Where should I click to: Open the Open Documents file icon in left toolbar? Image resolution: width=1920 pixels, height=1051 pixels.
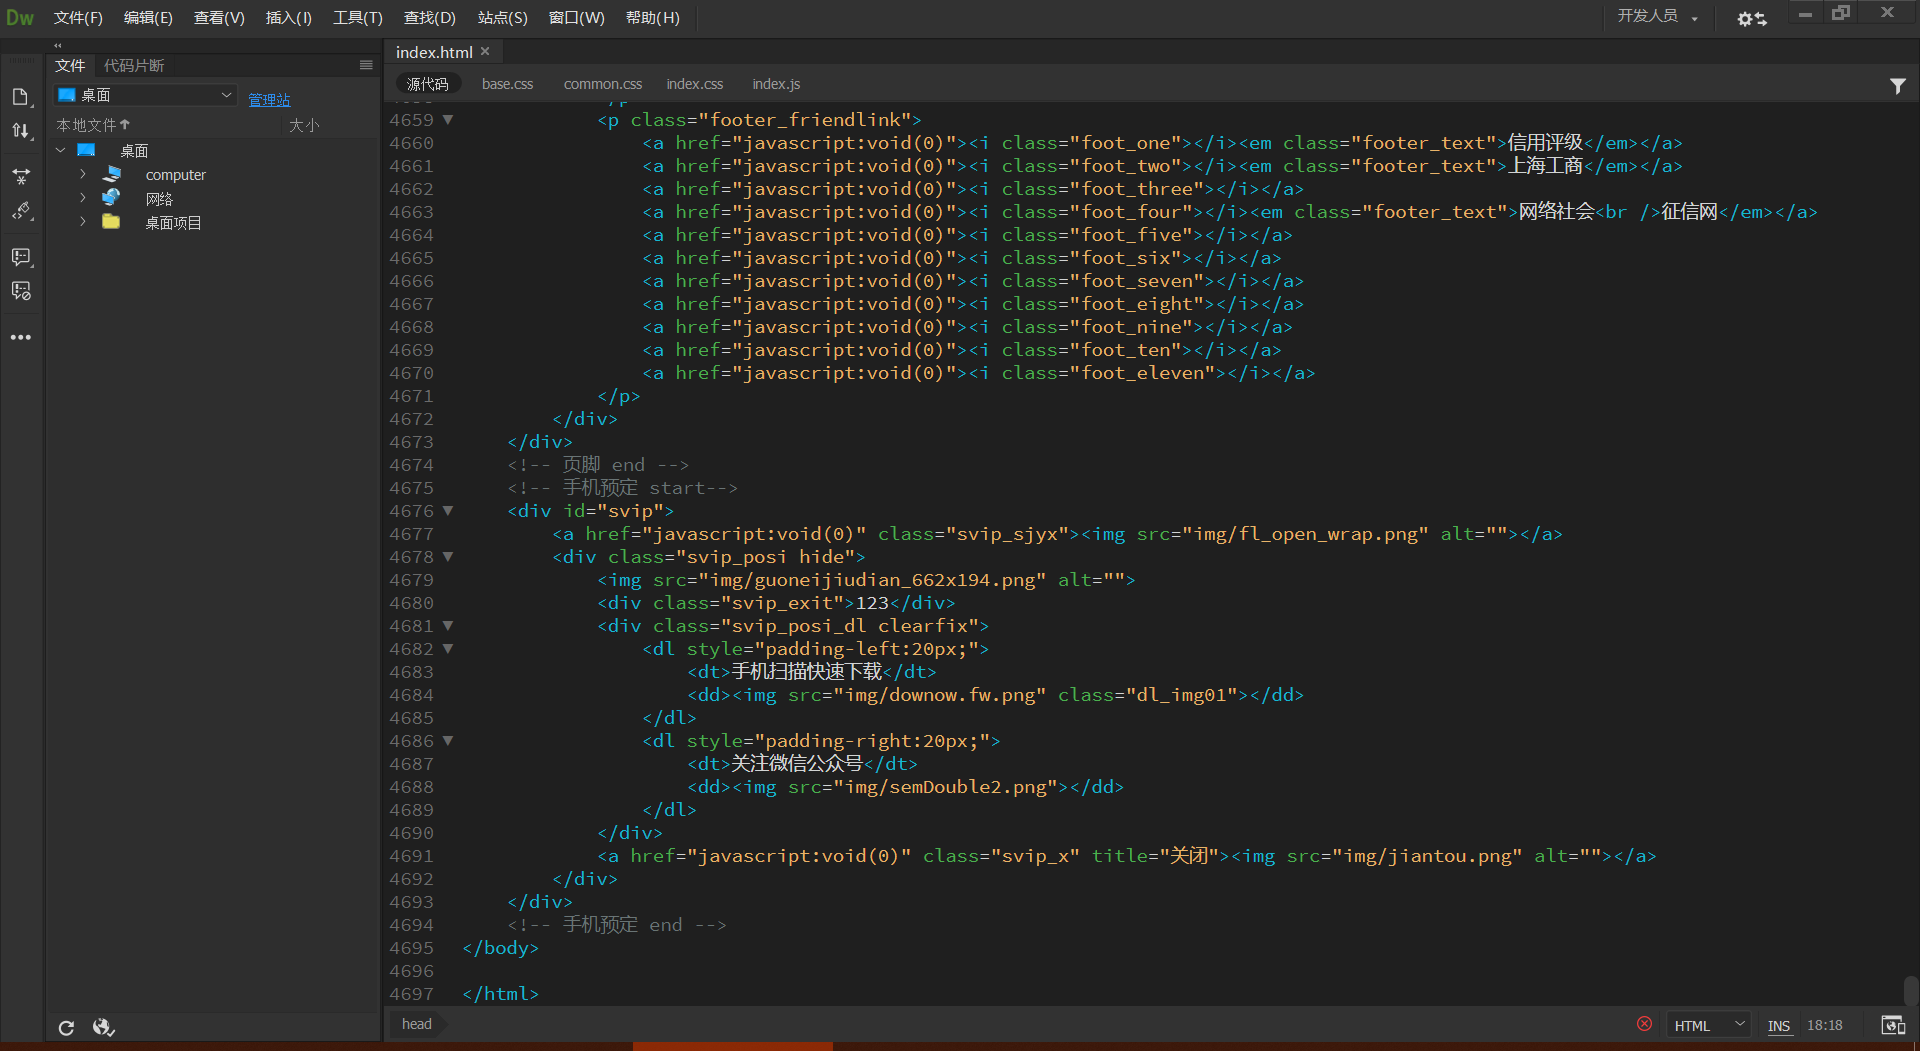20,97
